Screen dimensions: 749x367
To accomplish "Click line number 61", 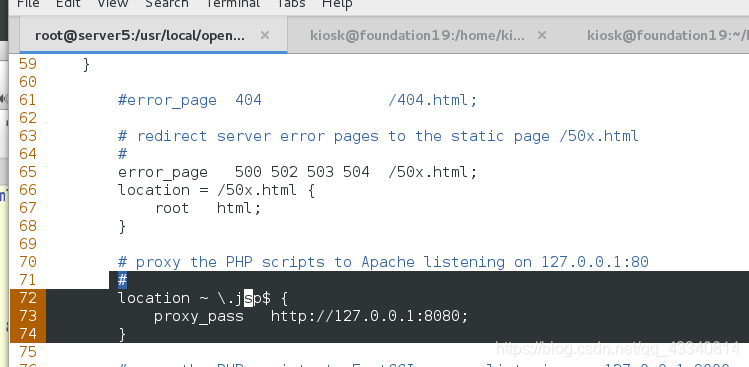I will (x=28, y=100).
